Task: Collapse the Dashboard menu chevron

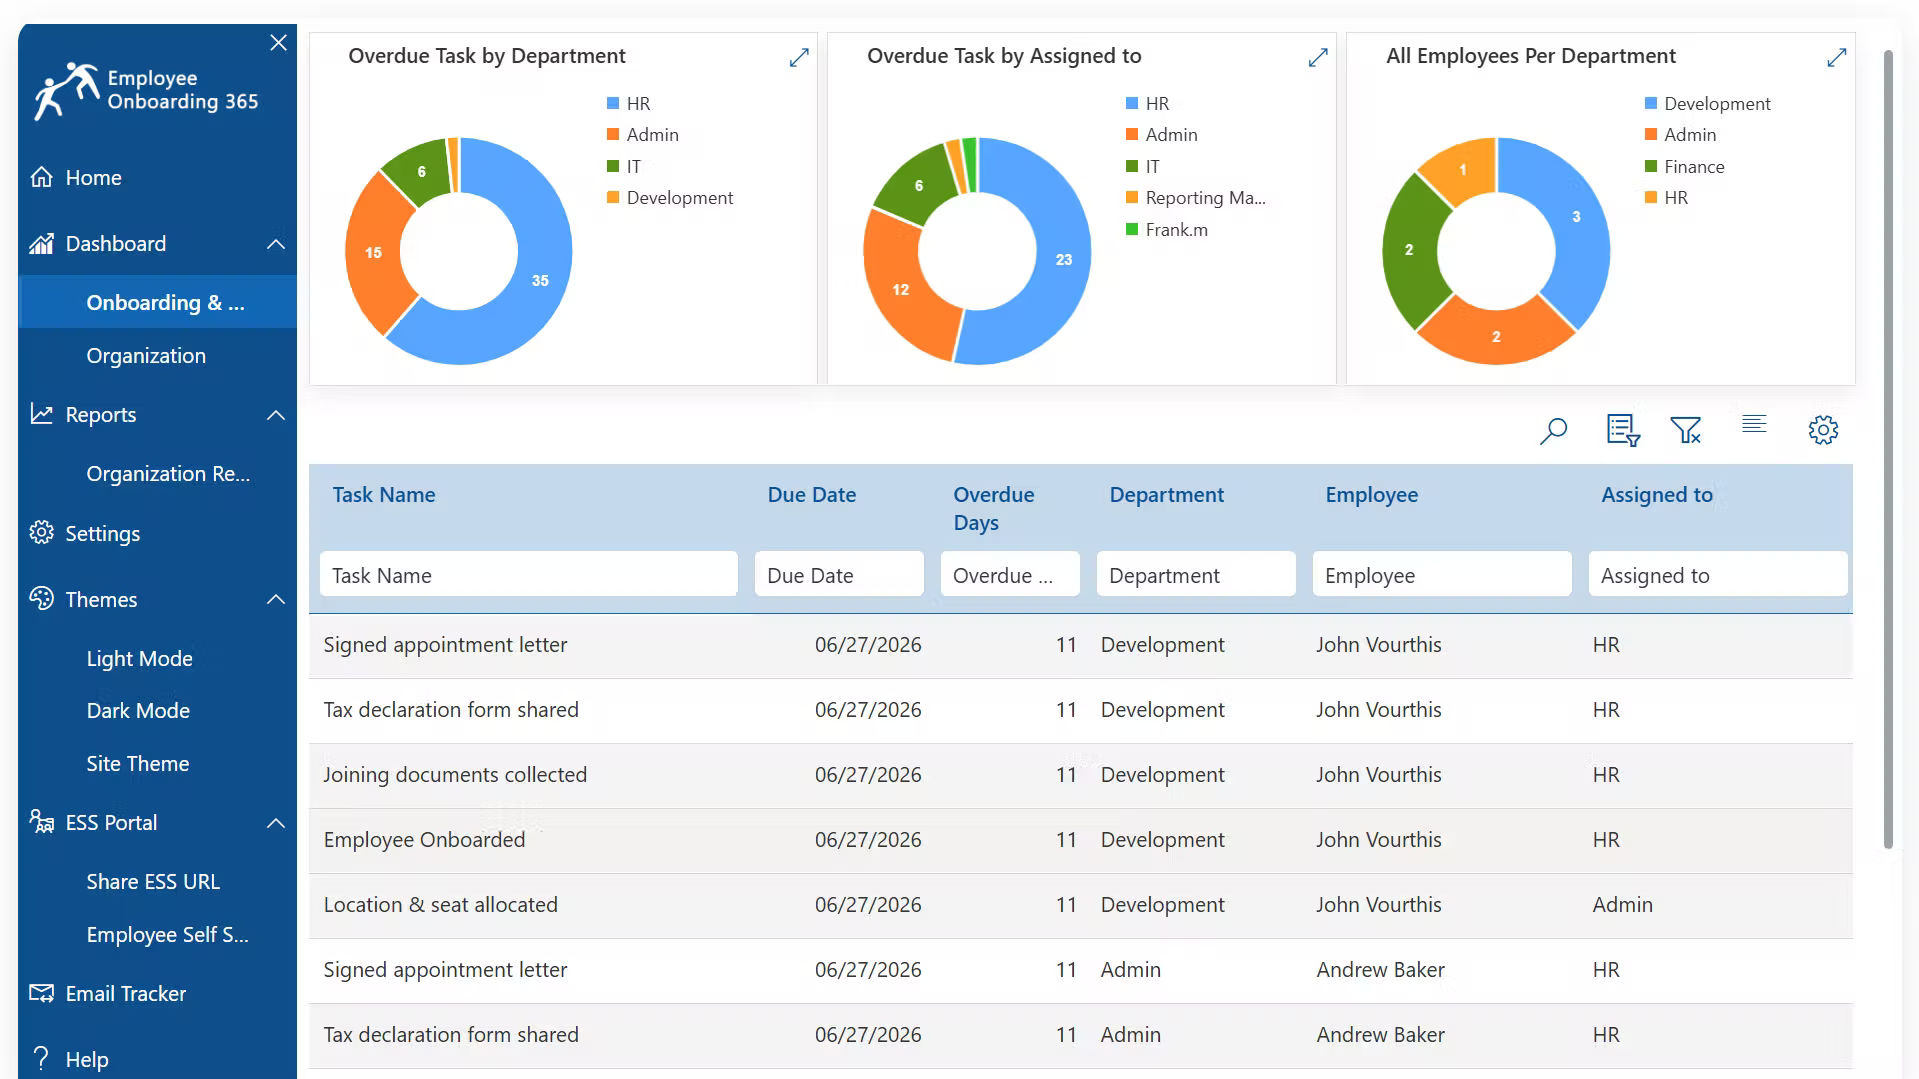Action: pos(276,244)
